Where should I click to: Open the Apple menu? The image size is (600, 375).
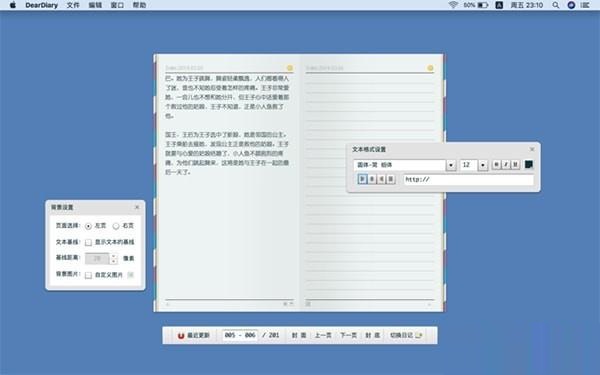[13, 5]
